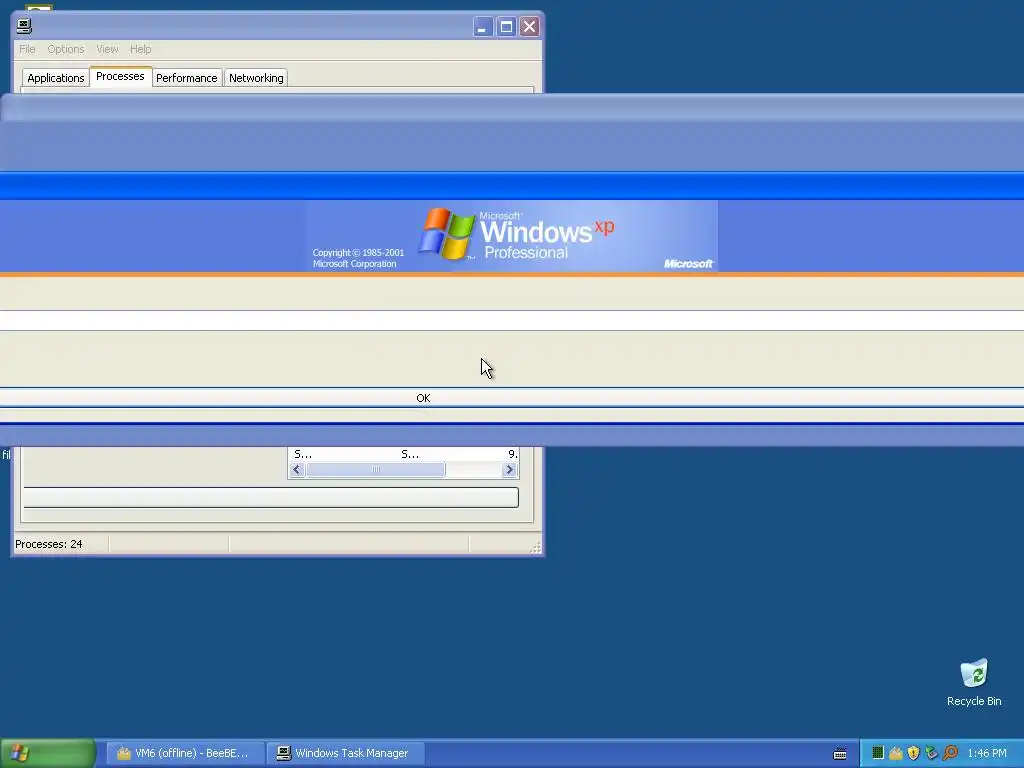Click the Processes: 24 status bar text
1024x768 pixels.
(49, 544)
